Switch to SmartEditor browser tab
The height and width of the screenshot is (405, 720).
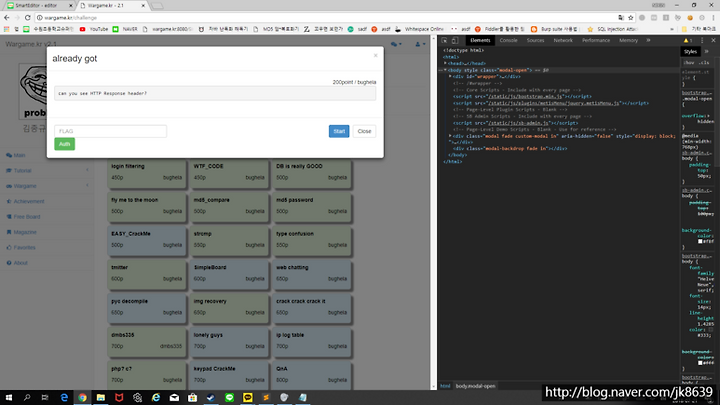(x=39, y=6)
